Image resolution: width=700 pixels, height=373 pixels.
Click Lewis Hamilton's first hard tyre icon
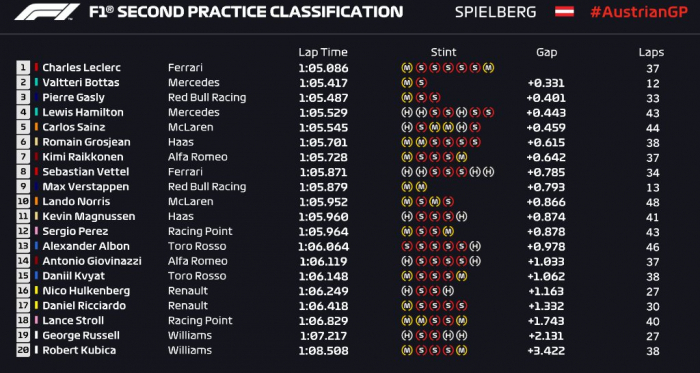point(407,113)
